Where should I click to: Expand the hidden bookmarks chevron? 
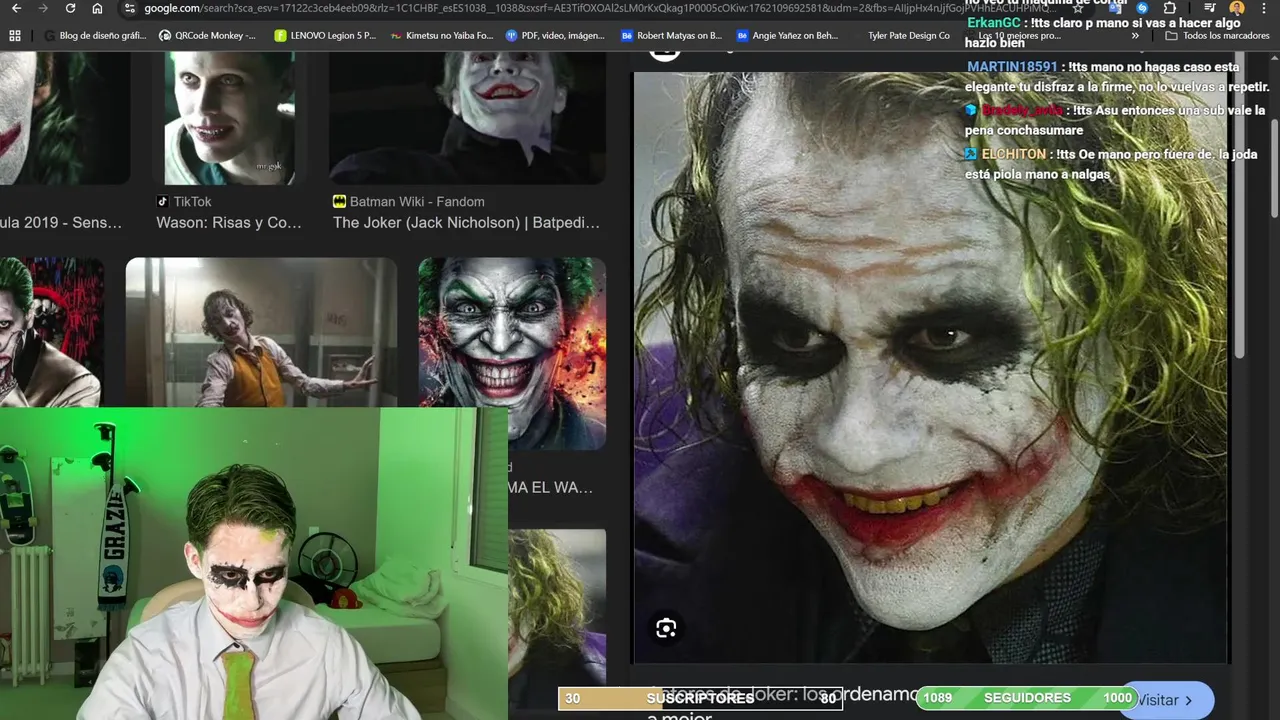pyautogui.click(x=1135, y=35)
